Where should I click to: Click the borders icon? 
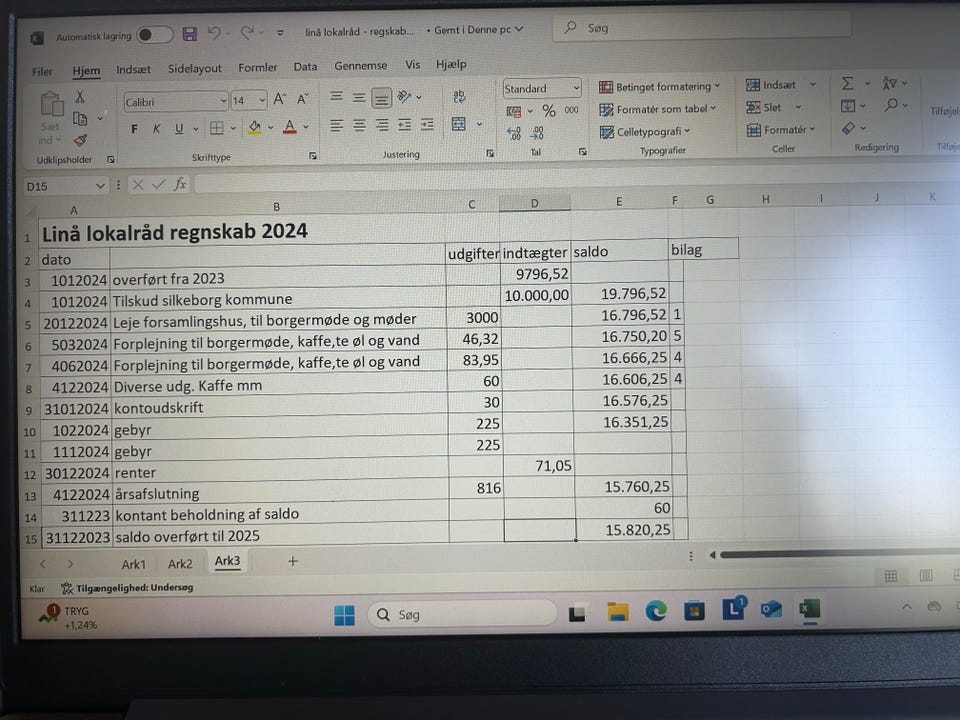(217, 127)
